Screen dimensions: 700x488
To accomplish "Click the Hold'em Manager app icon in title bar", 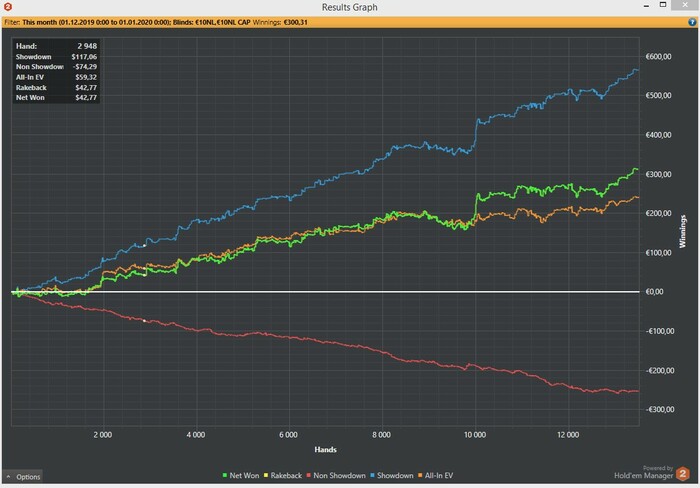I will 8,7.
